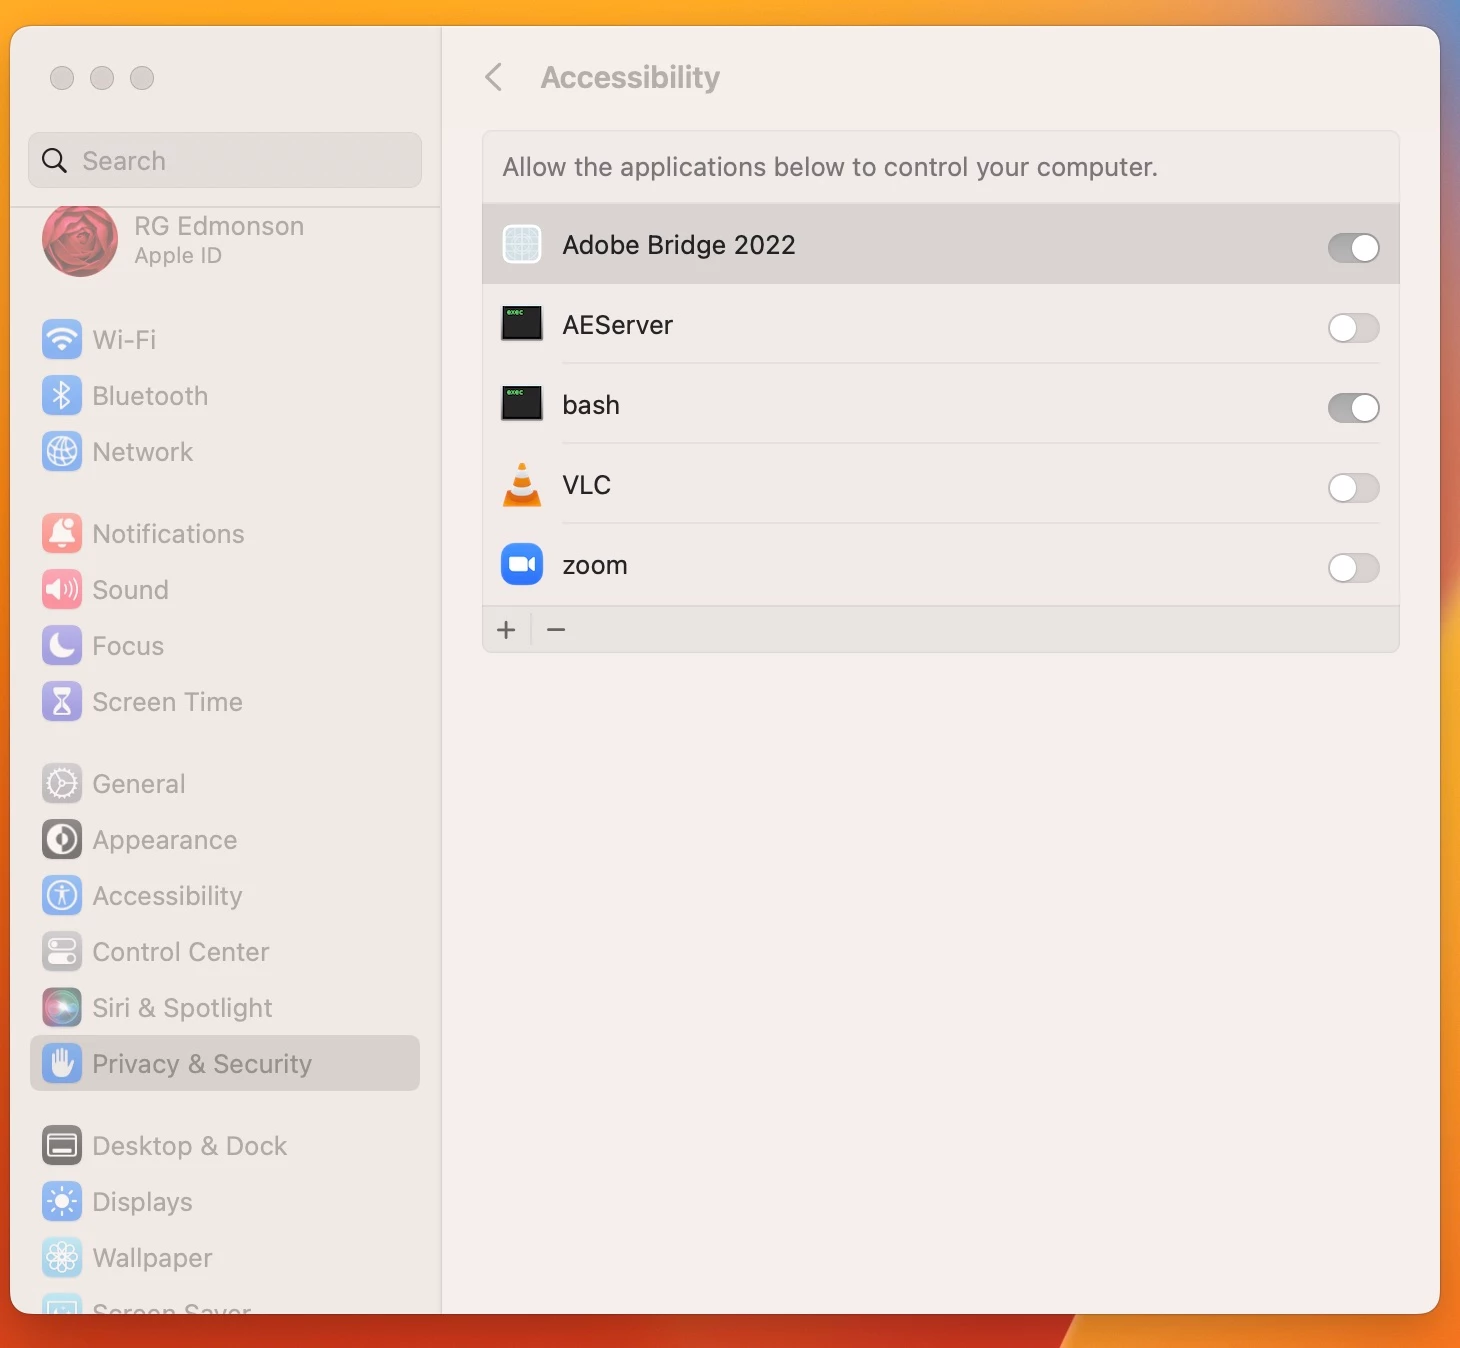This screenshot has height=1348, width=1460.
Task: Click the Desktop & Dock icon
Action: [x=62, y=1146]
